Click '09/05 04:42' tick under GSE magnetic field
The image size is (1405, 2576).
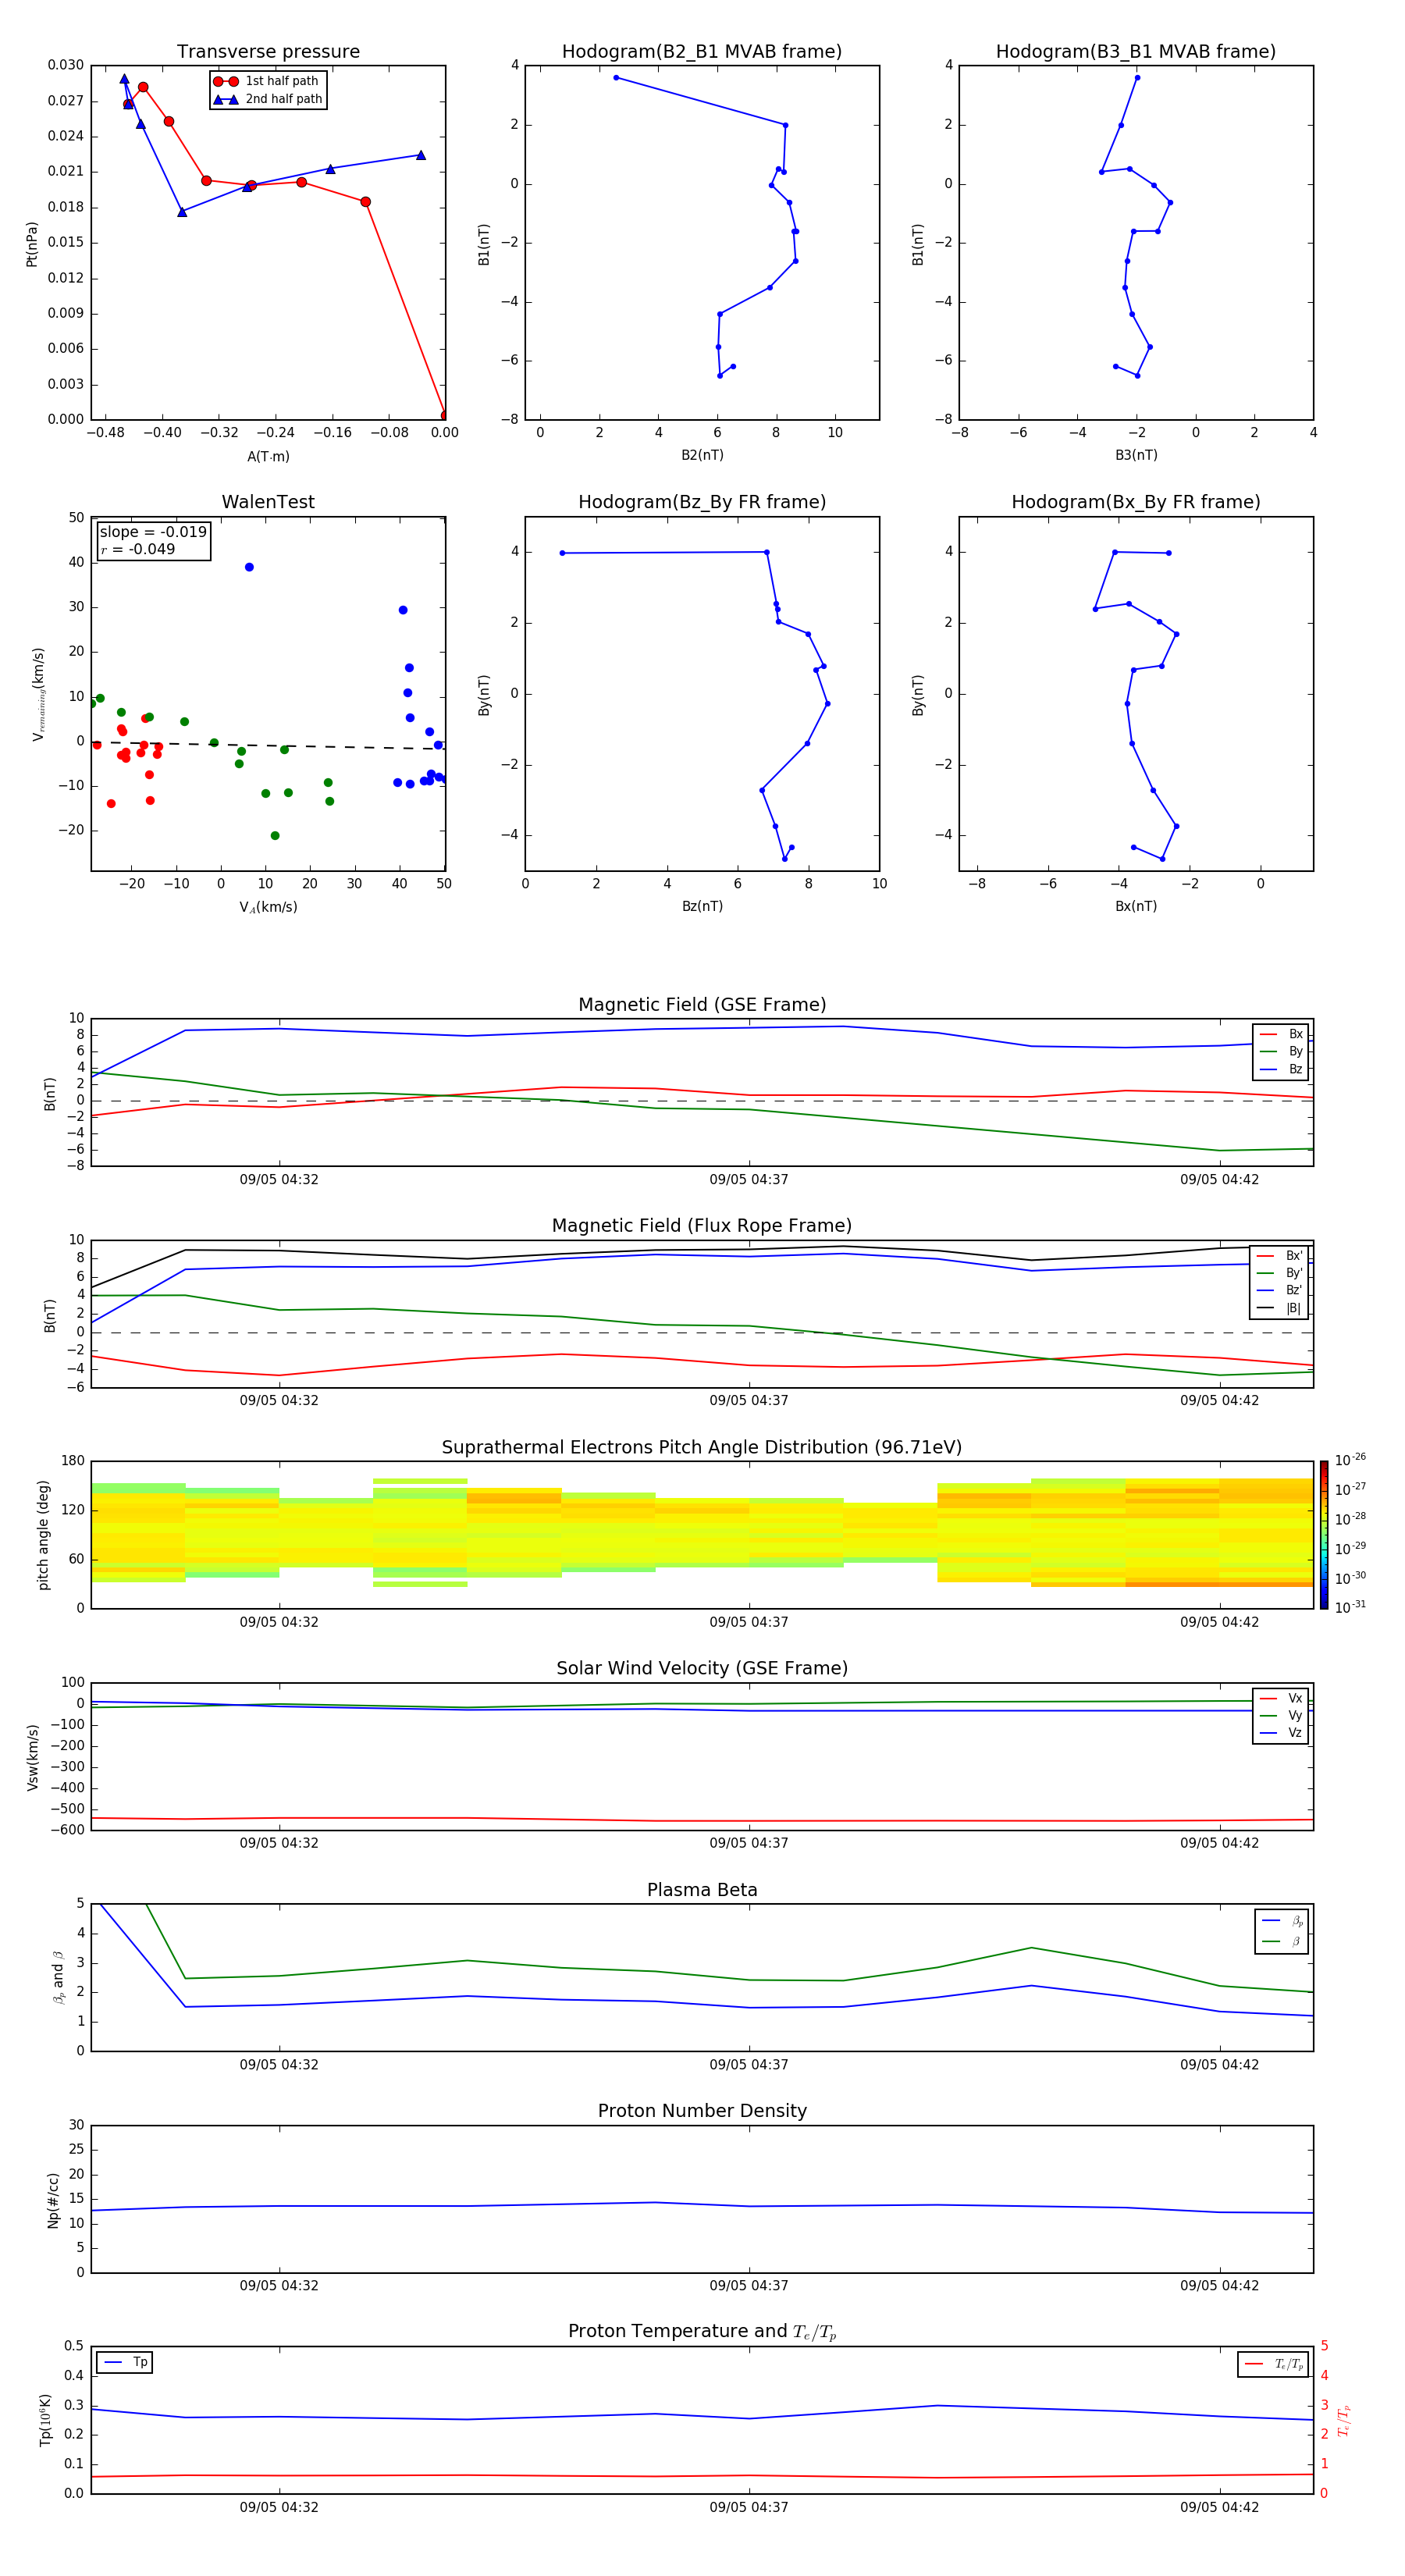pyautogui.click(x=1219, y=1180)
